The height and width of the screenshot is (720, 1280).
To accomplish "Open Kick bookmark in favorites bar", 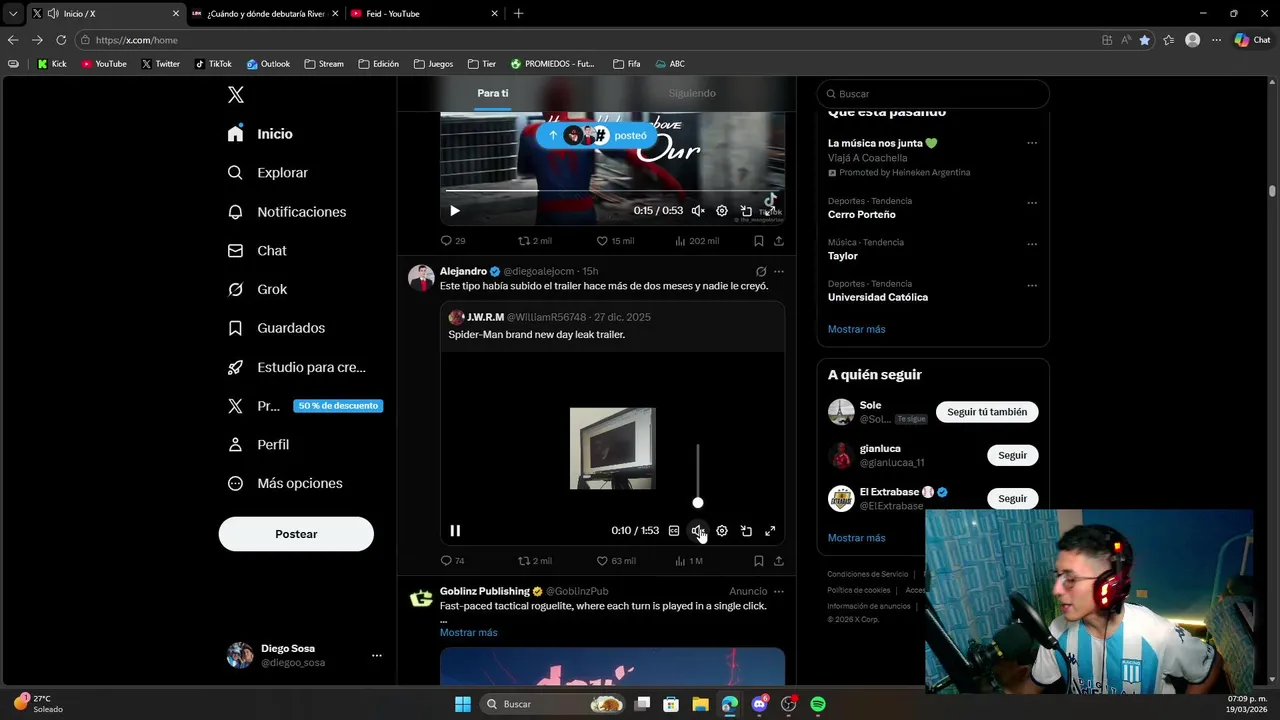I will [x=52, y=64].
